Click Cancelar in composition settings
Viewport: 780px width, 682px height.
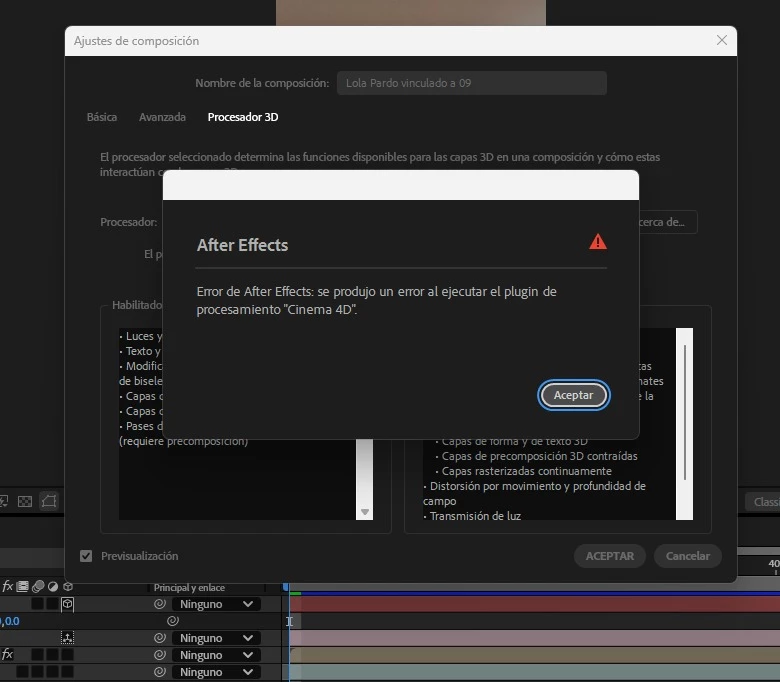pos(687,556)
